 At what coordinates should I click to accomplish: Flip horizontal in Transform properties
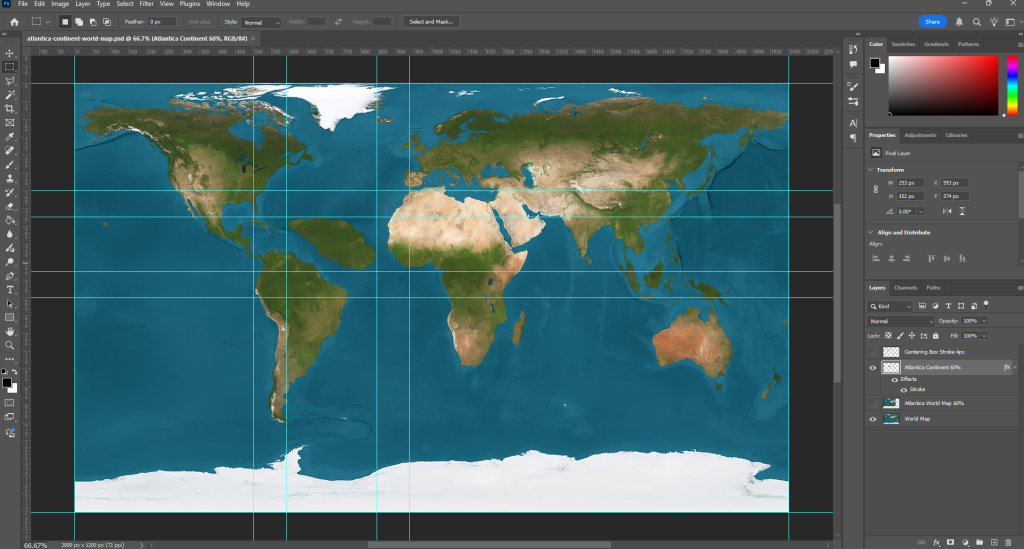pyautogui.click(x=946, y=212)
